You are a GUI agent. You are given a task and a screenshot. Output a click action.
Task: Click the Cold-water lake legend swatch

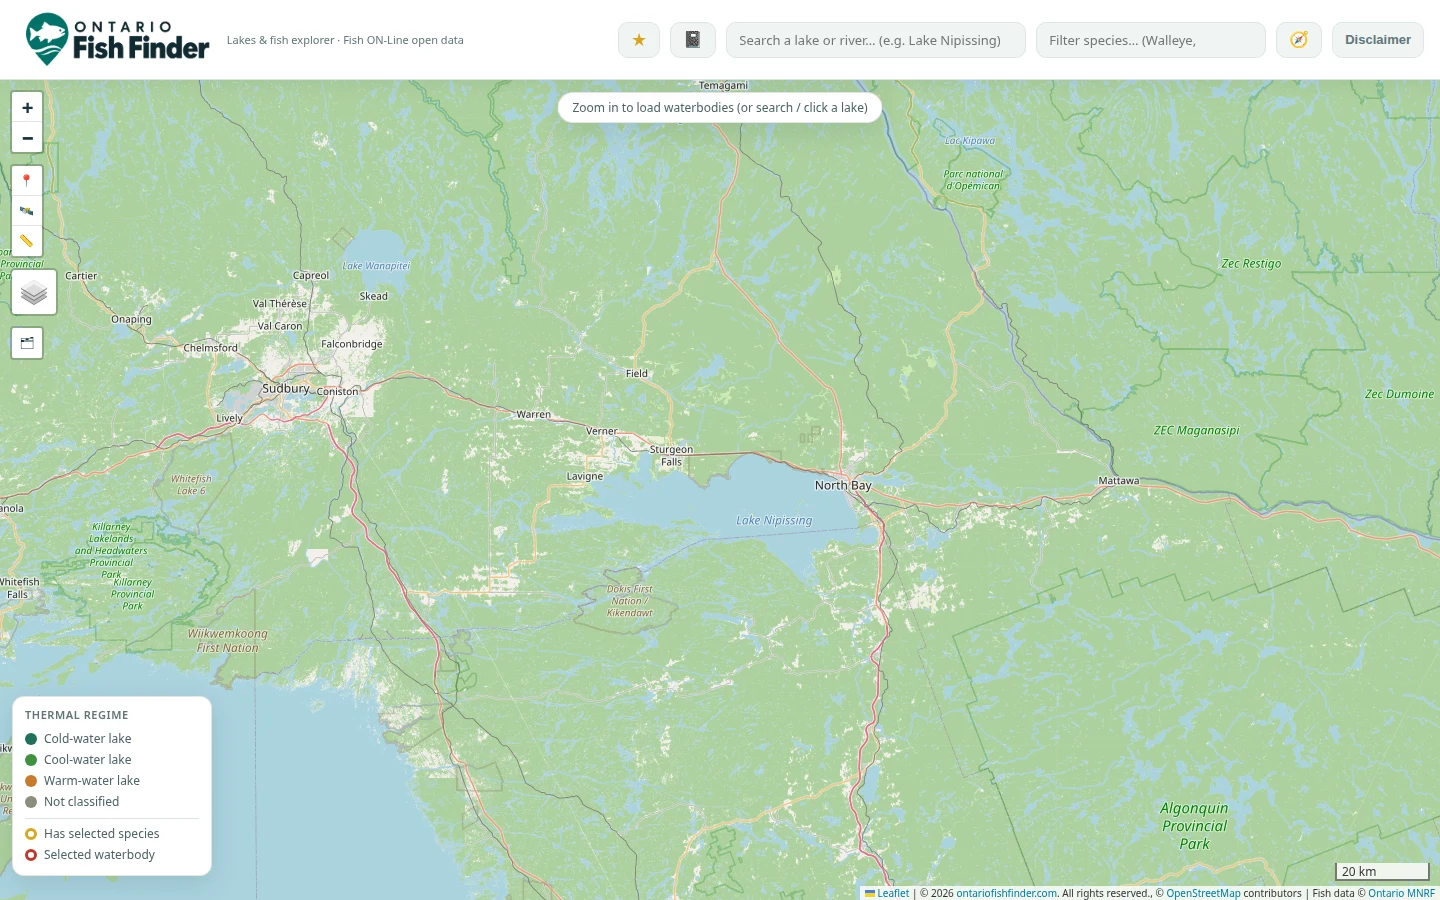(x=31, y=739)
